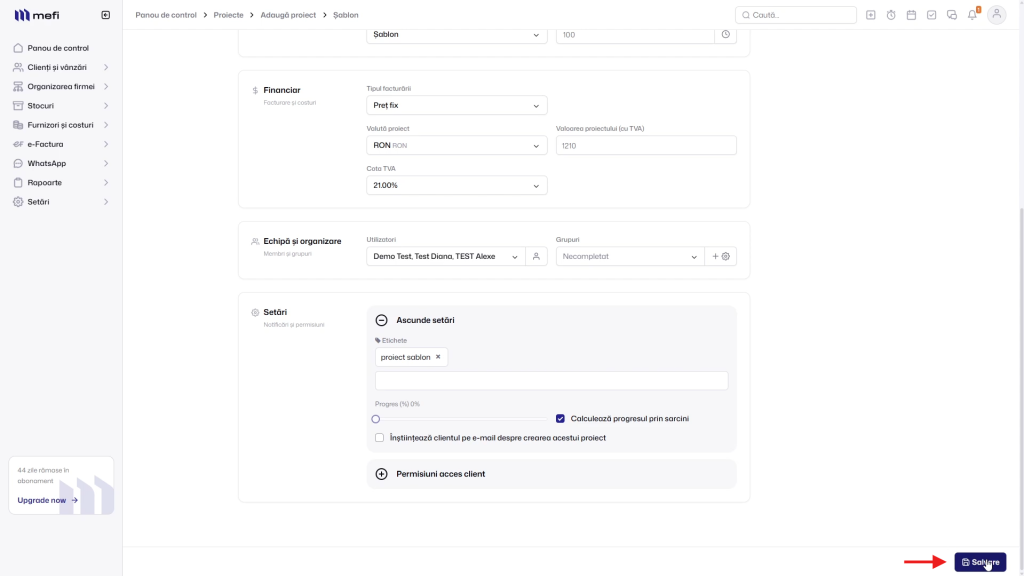Collapse the sidebar with the toggle icon
This screenshot has width=1024, height=576.
pos(106,15)
